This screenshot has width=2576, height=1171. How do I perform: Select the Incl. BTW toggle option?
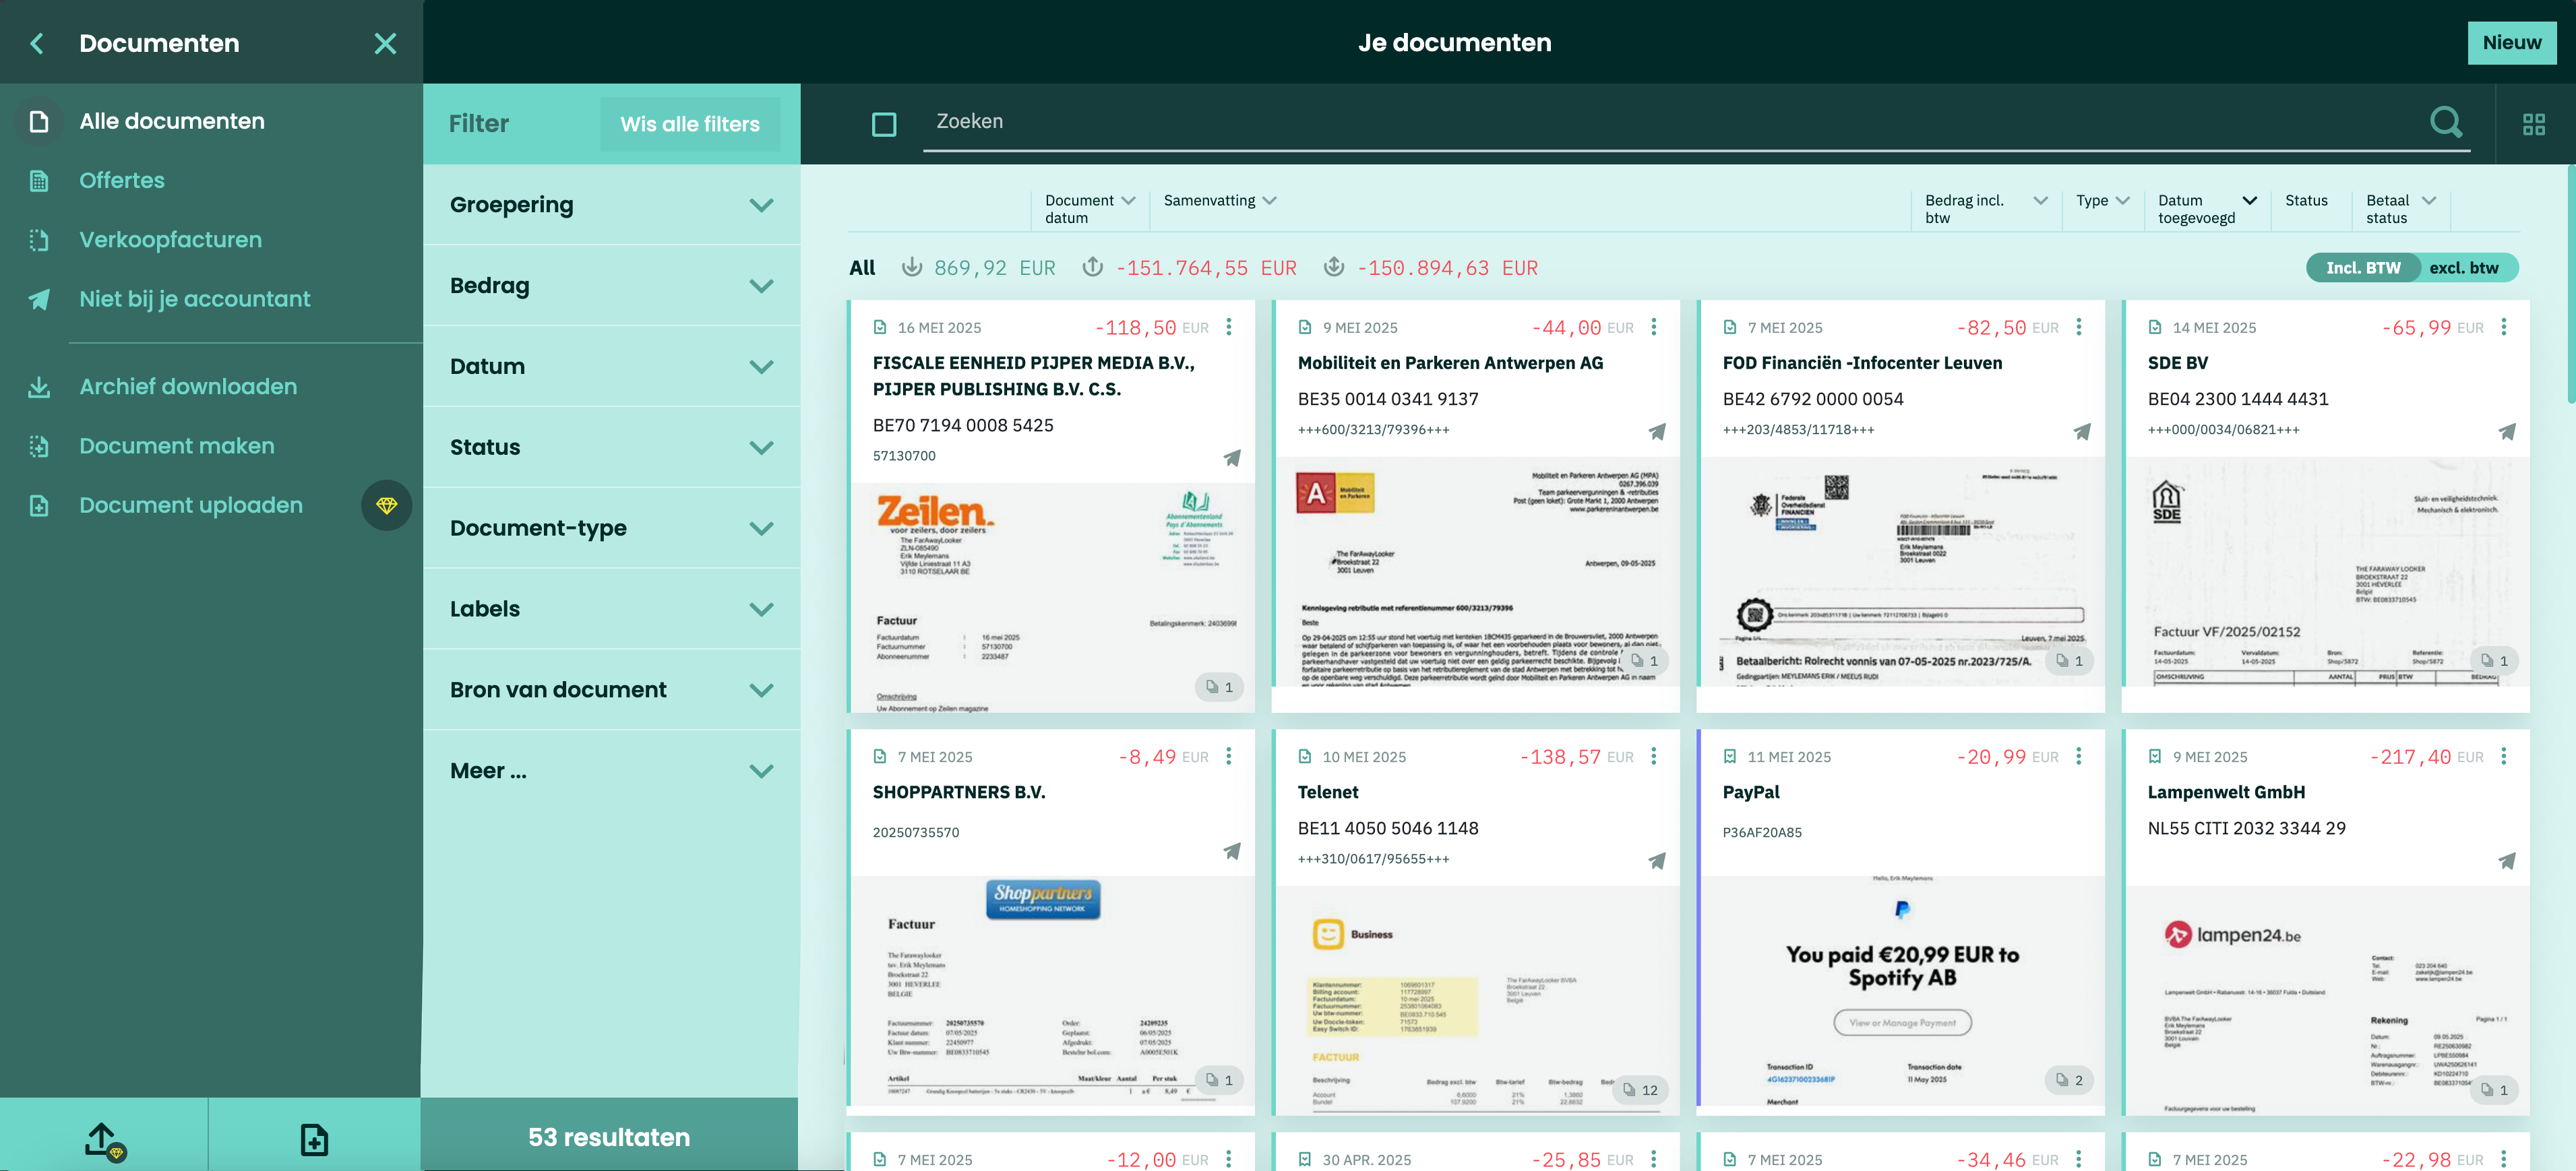(2362, 268)
